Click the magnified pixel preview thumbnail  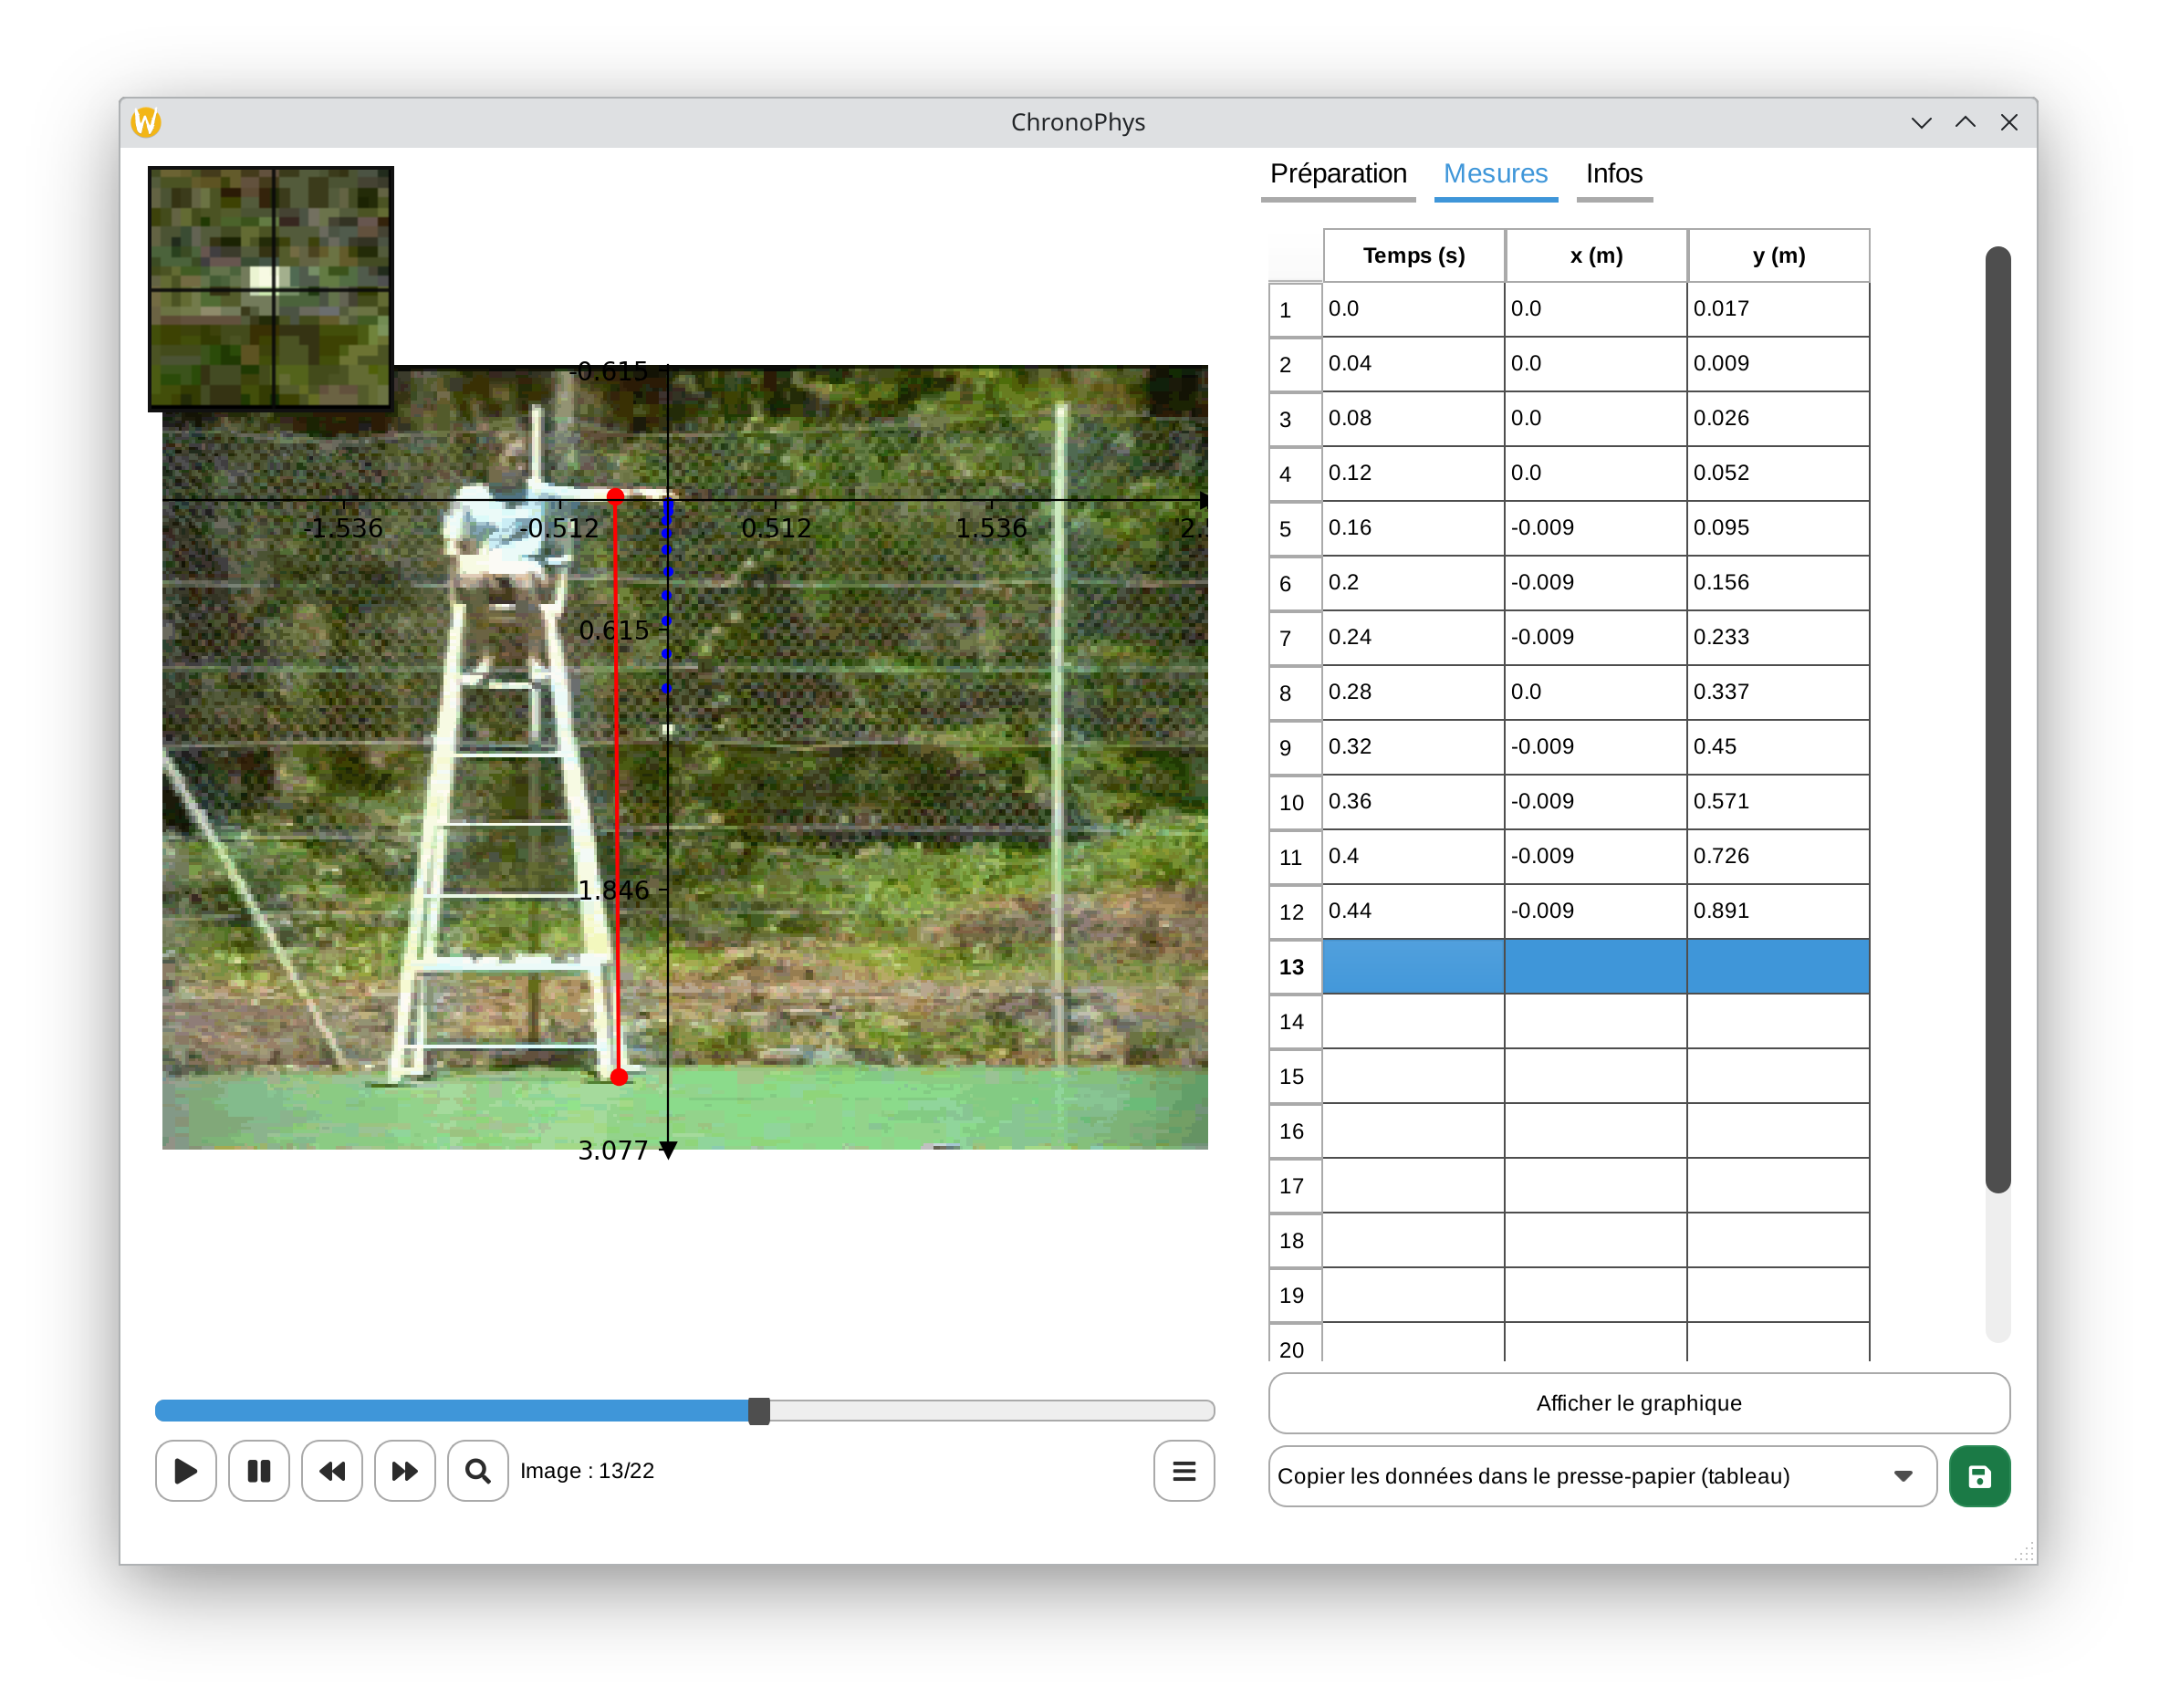coord(270,288)
